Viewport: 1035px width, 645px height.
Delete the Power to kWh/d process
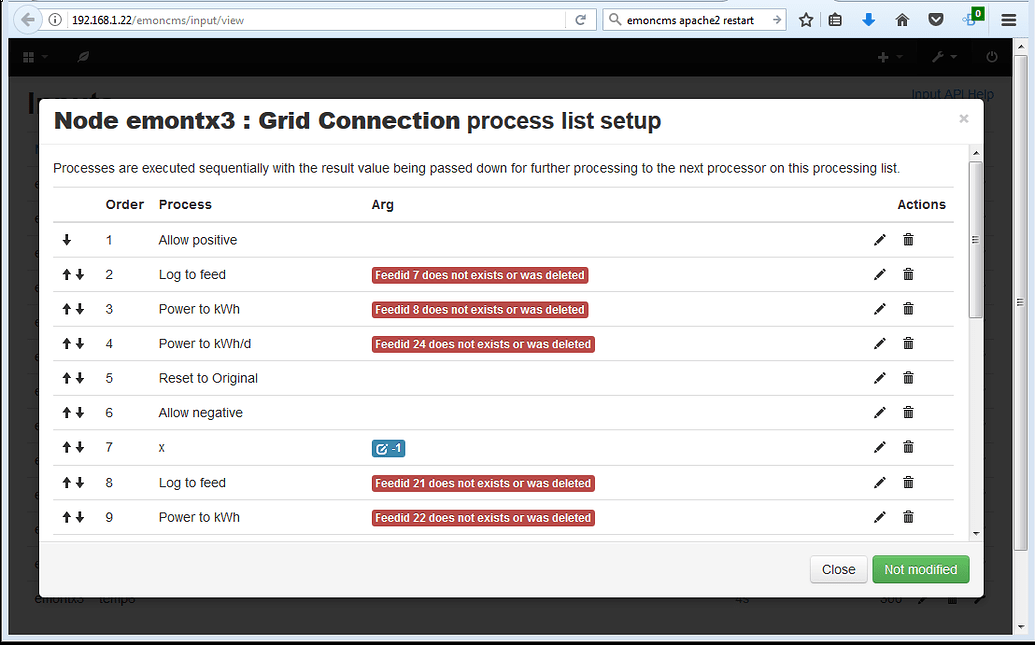tap(908, 343)
